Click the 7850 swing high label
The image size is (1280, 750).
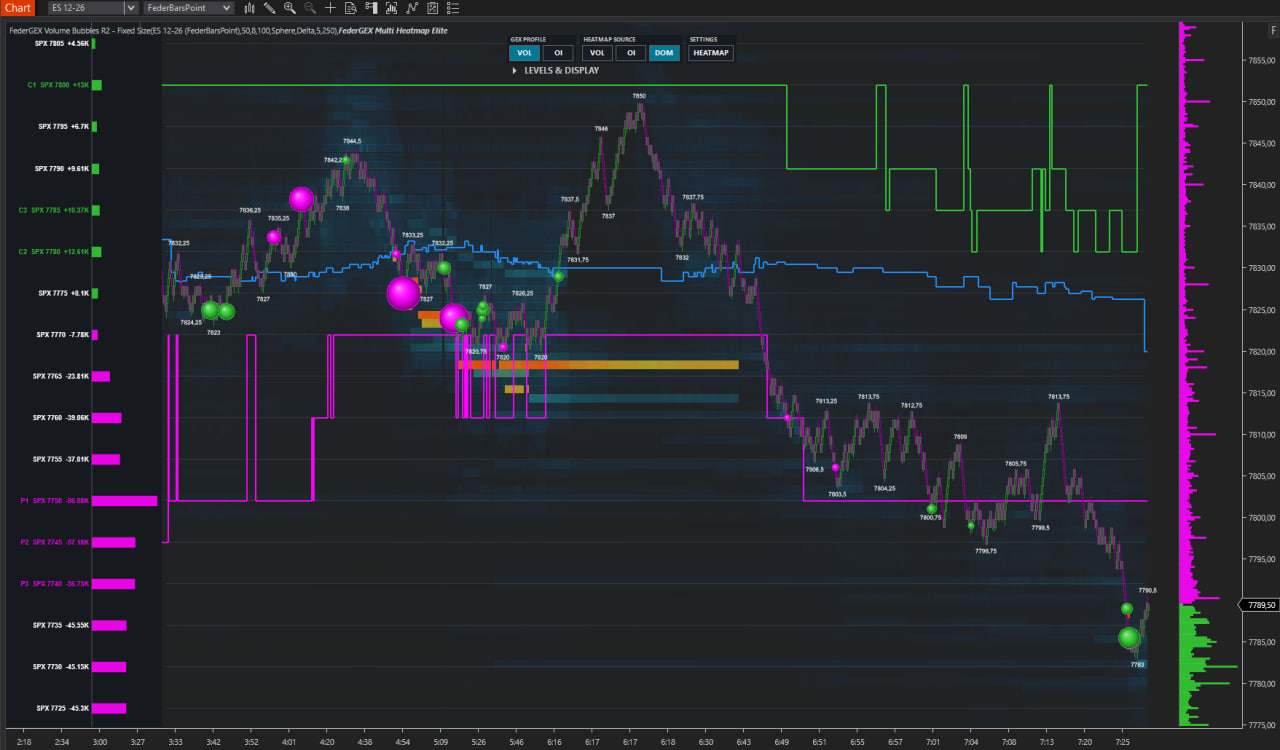pos(639,96)
